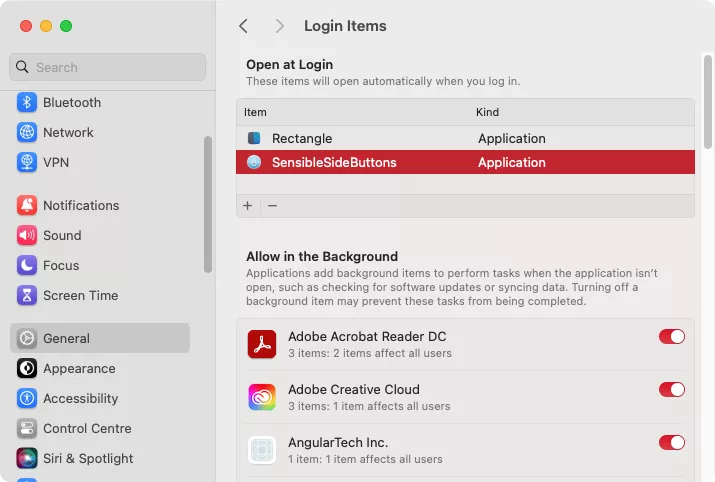Screen dimensions: 715x482
Task: Disable Adobe Acrobat Reader DC background toggle
Action: click(671, 337)
